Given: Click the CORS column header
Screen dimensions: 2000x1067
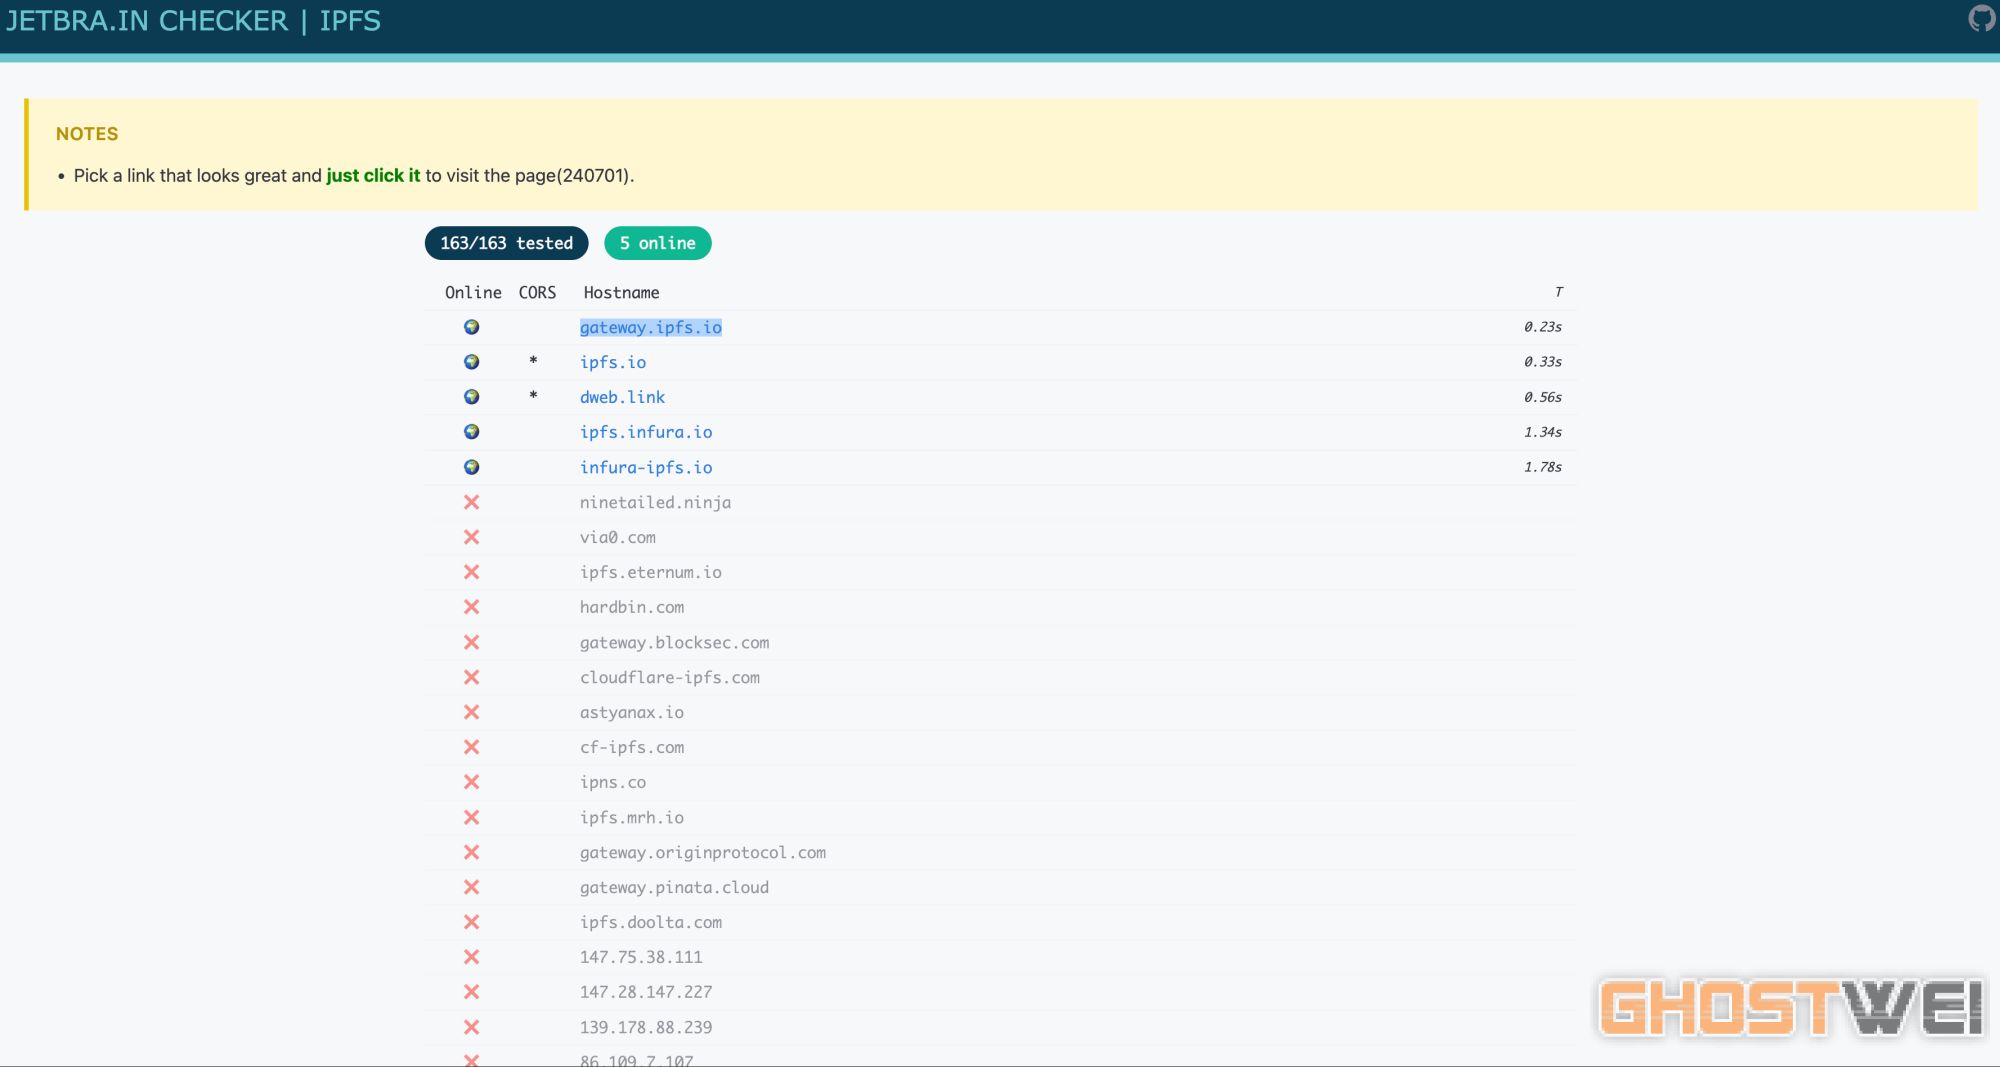Looking at the screenshot, I should (537, 292).
